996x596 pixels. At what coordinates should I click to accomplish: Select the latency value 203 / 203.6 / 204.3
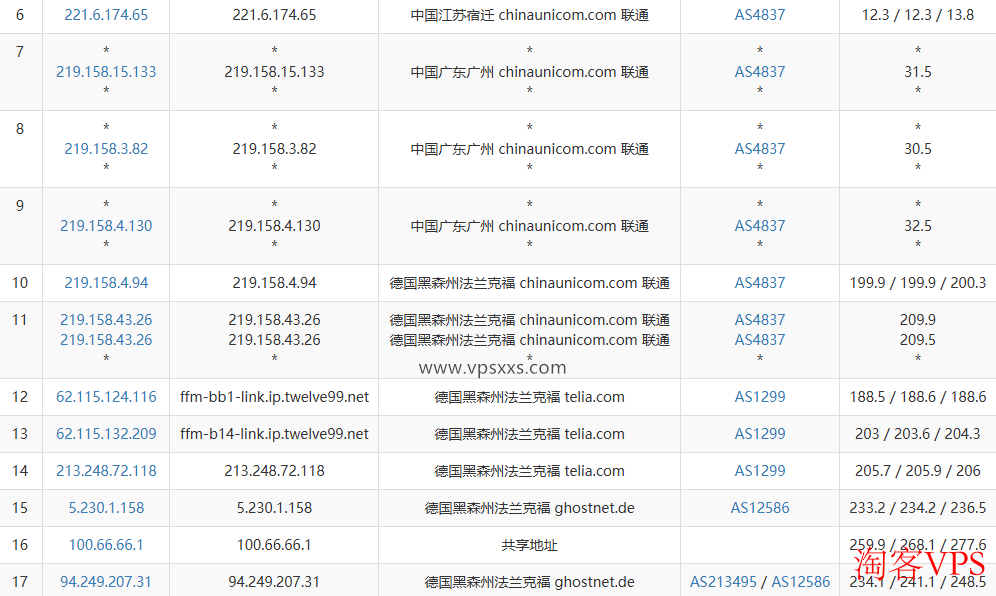click(918, 434)
